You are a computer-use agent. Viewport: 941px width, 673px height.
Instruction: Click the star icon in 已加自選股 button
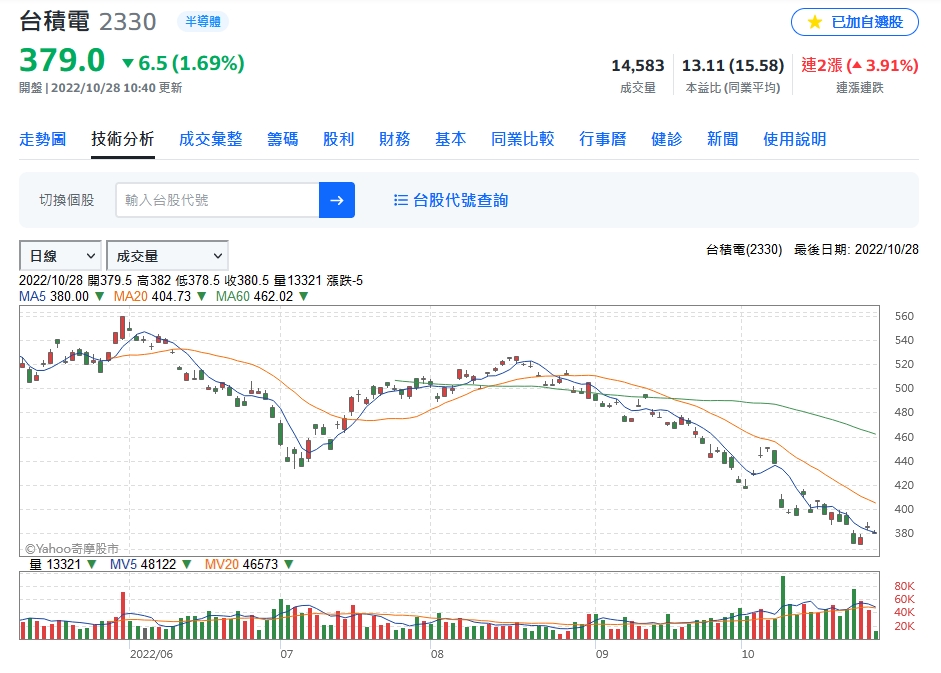(814, 22)
